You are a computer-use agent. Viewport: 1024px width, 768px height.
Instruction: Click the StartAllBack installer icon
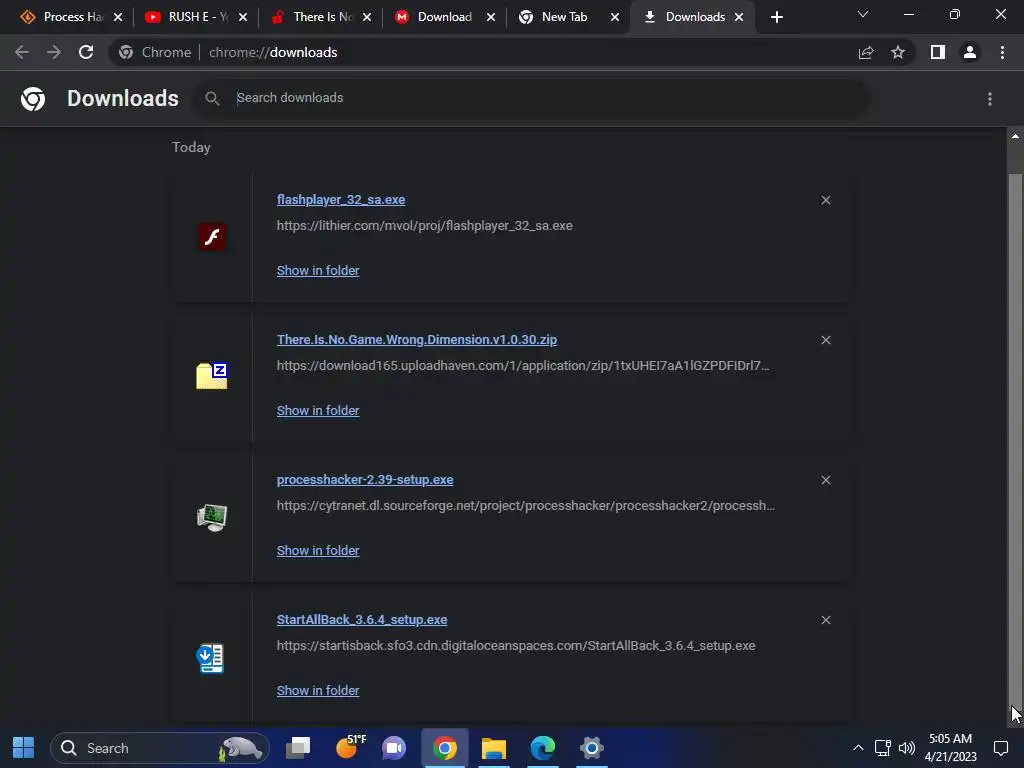(x=211, y=658)
